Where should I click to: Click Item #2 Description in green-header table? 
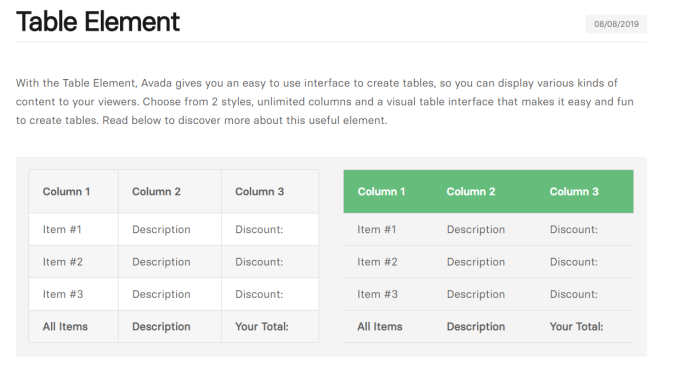tap(476, 262)
